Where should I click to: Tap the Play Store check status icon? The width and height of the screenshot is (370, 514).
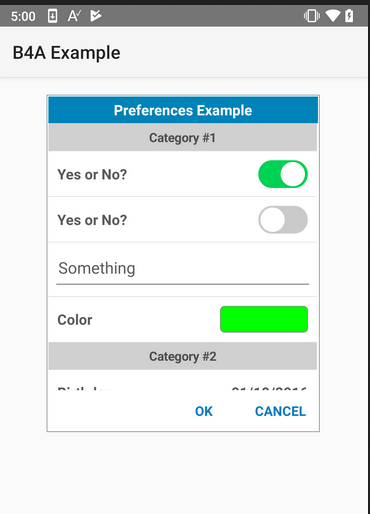[x=95, y=16]
